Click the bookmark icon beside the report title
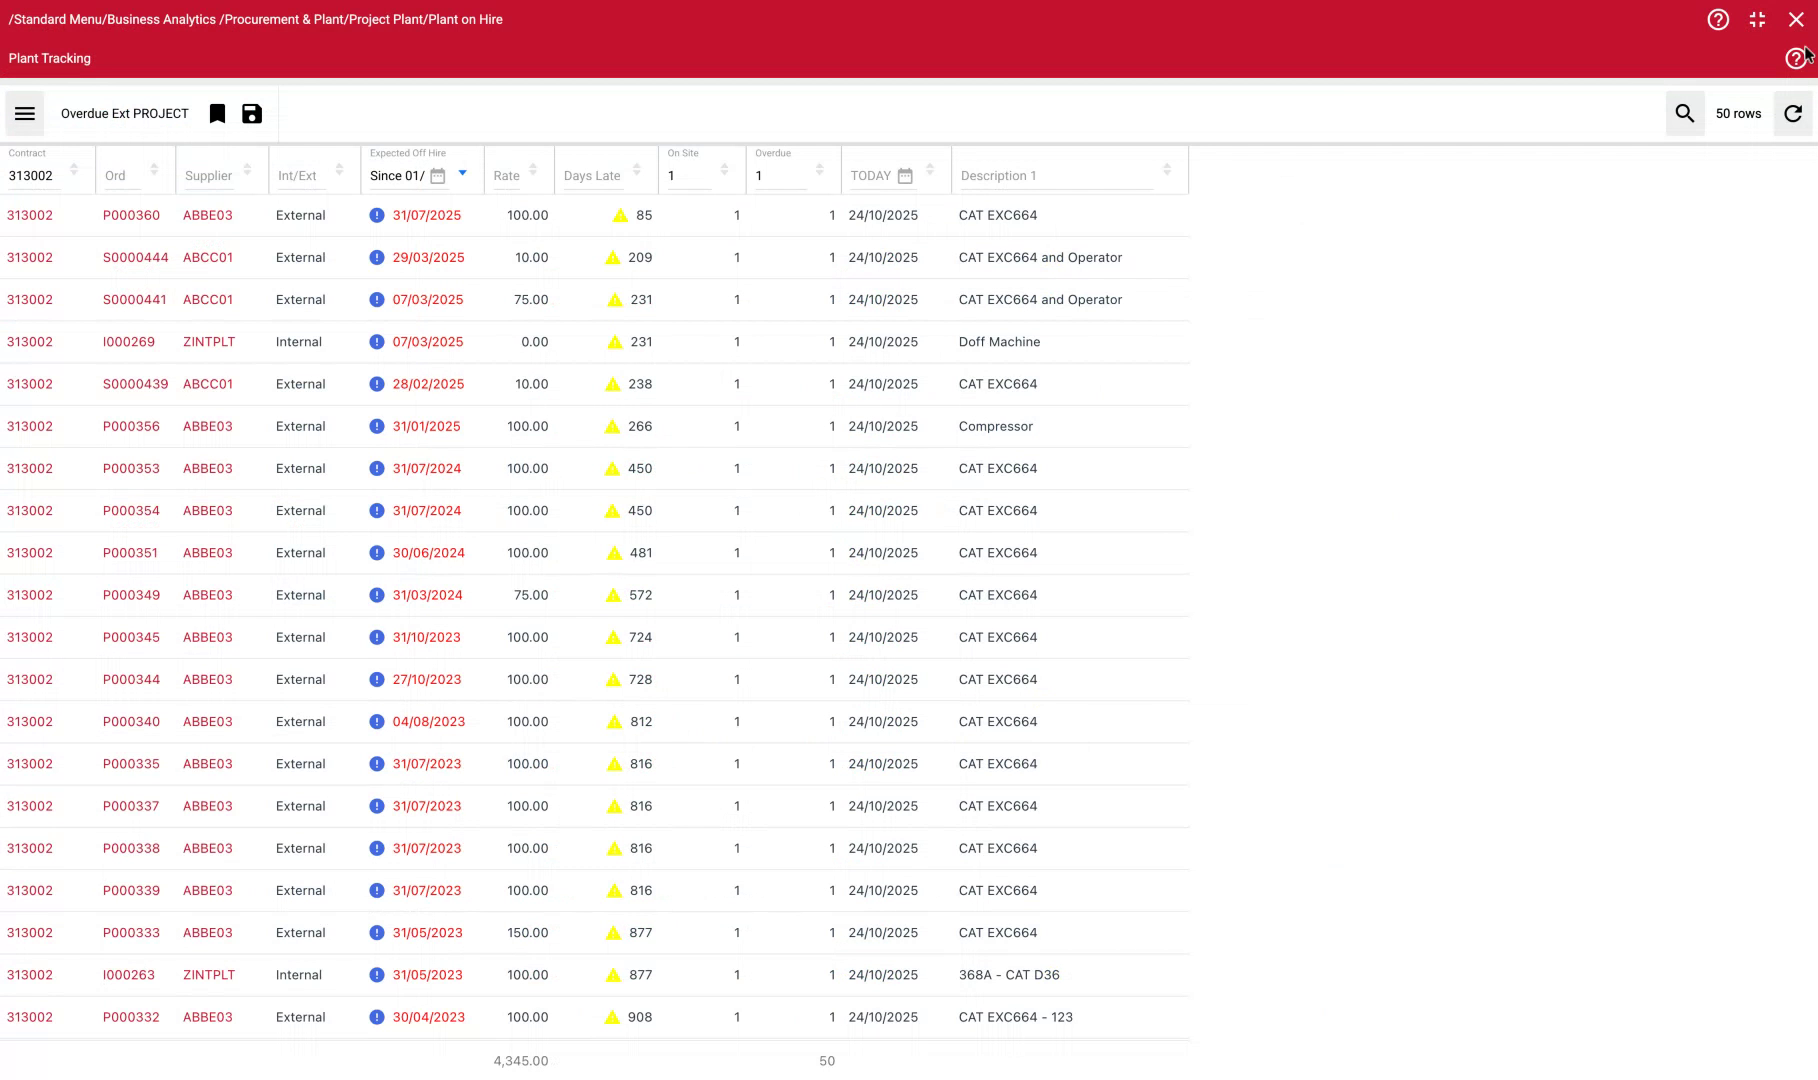This screenshot has height=1080, width=1818. click(217, 113)
